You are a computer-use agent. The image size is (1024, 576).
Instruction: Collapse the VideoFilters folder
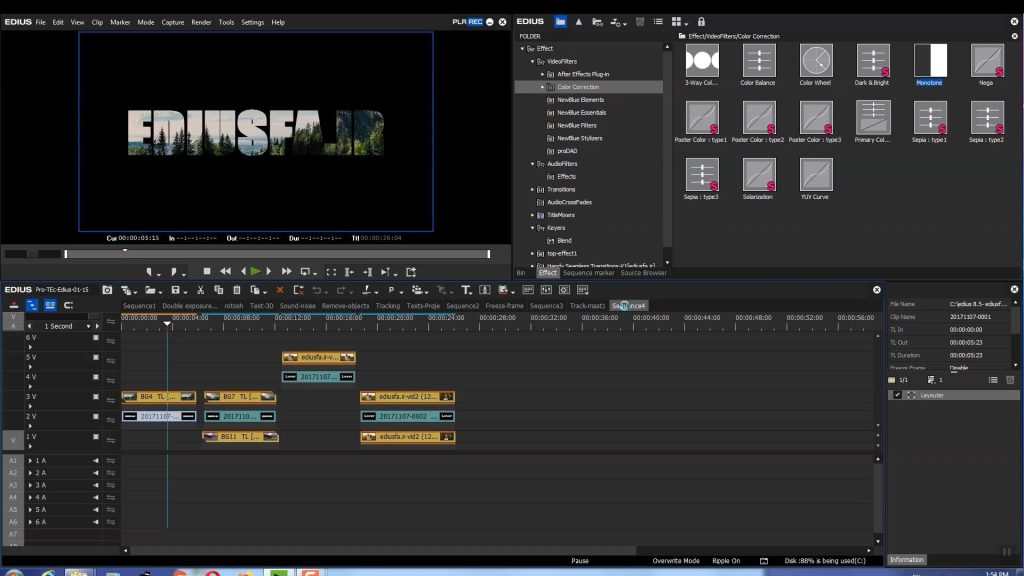click(x=532, y=61)
